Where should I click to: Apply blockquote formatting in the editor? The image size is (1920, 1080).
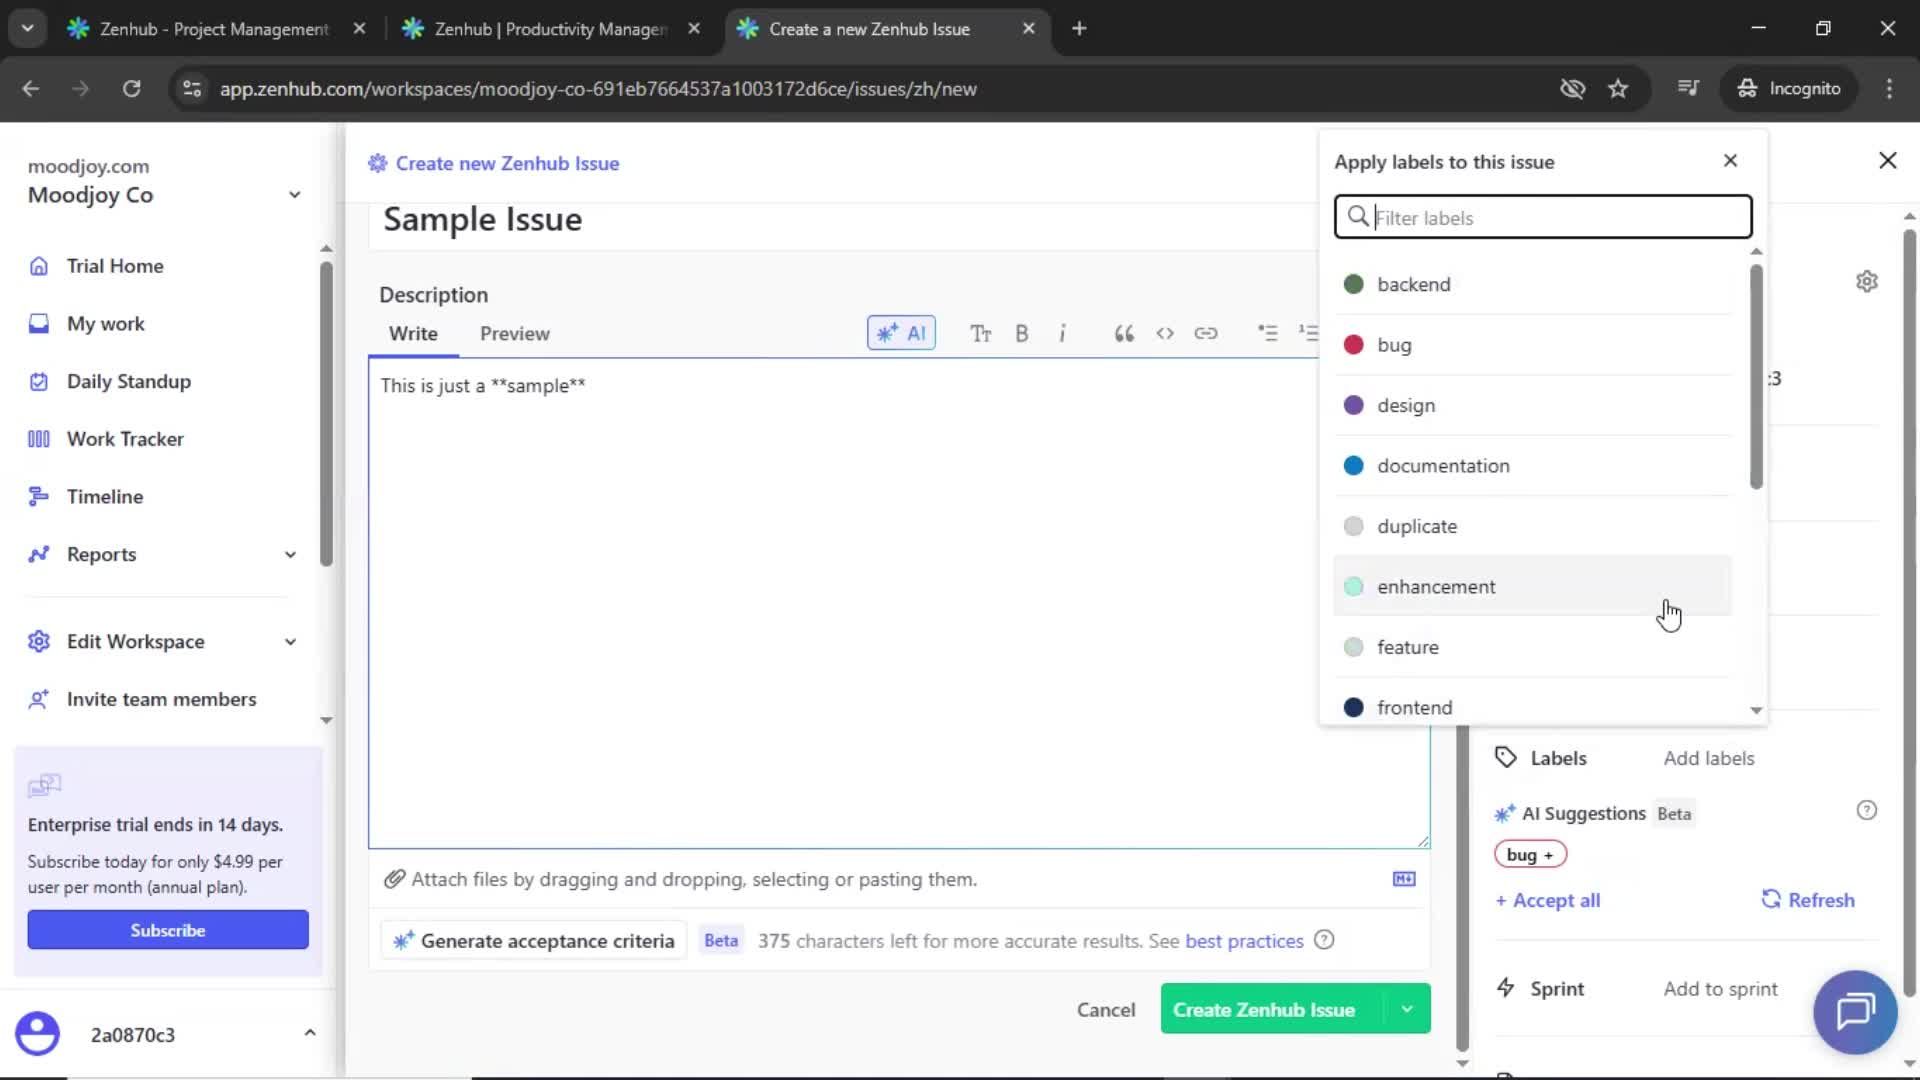[x=1123, y=333]
